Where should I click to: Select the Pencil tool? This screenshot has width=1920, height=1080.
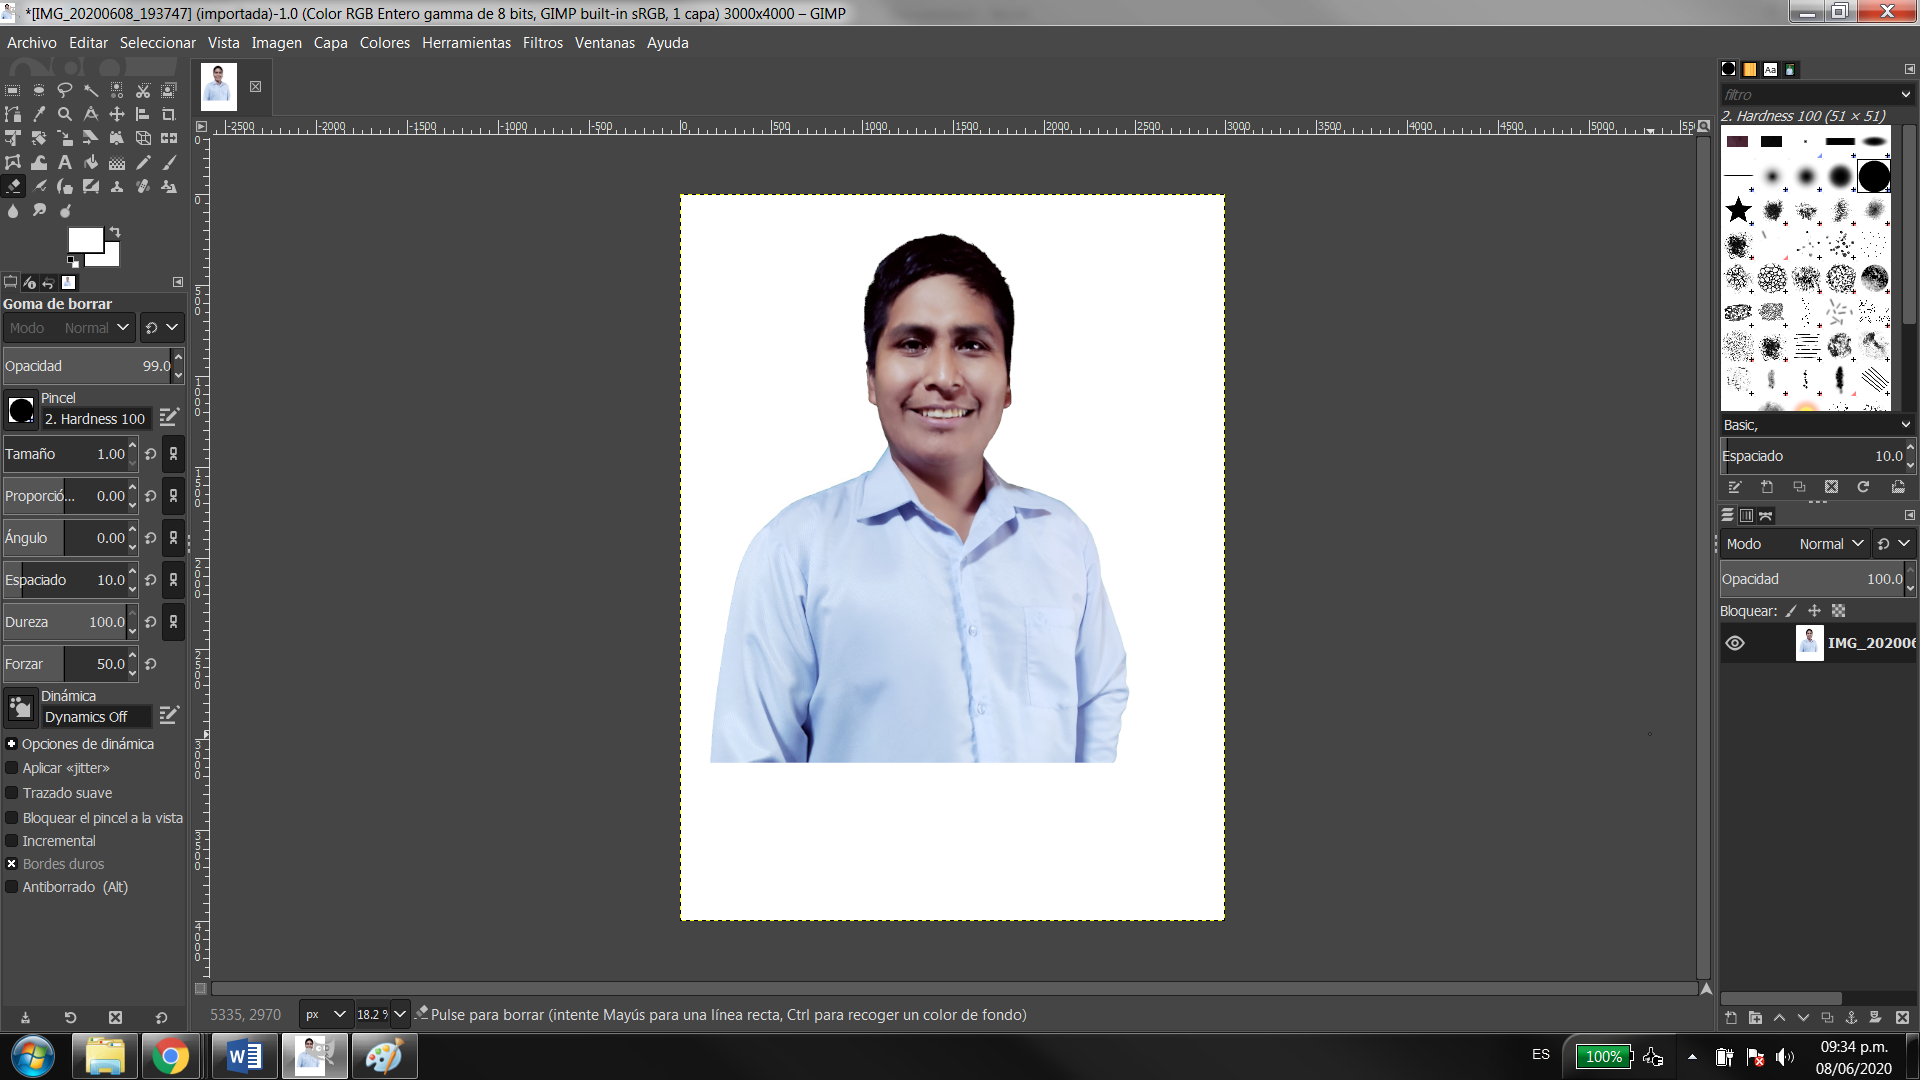pos(143,162)
